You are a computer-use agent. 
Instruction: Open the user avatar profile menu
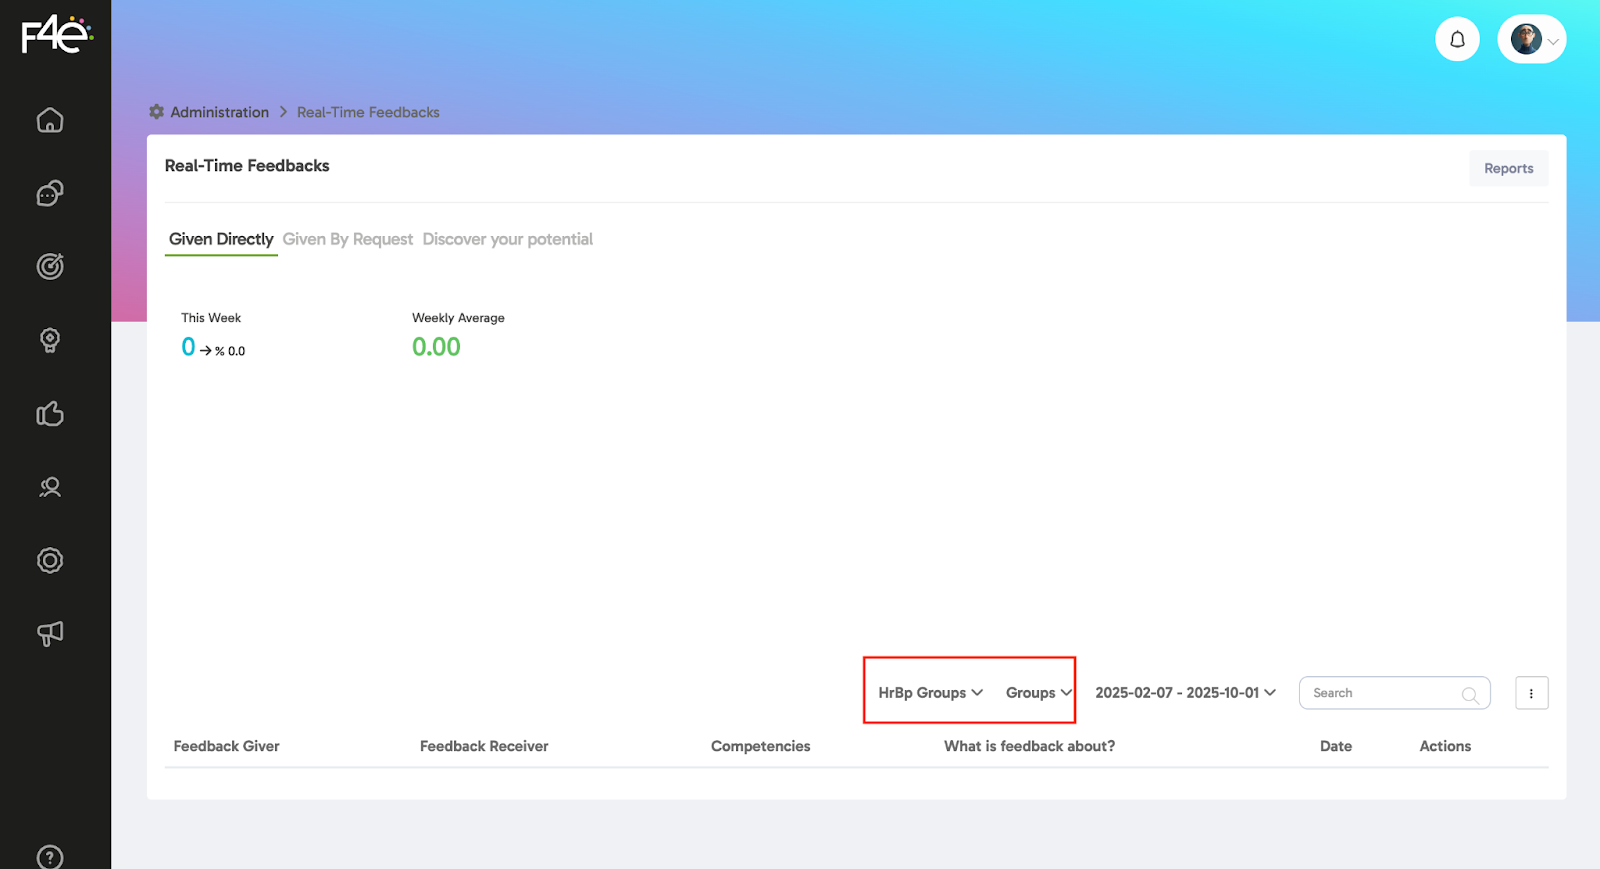pyautogui.click(x=1531, y=40)
